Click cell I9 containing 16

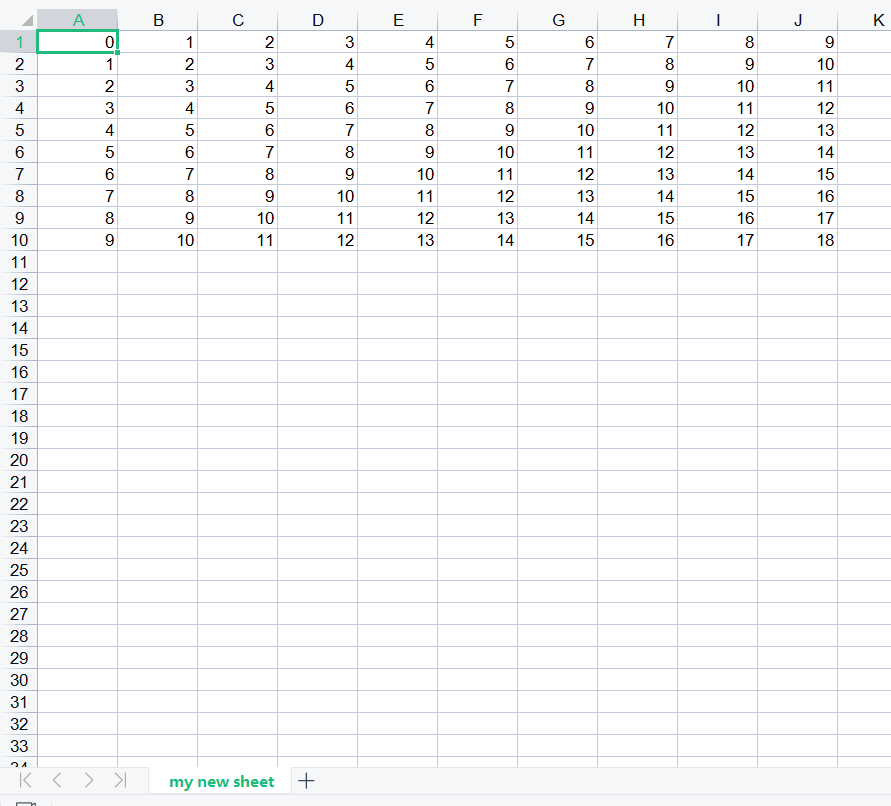(718, 218)
